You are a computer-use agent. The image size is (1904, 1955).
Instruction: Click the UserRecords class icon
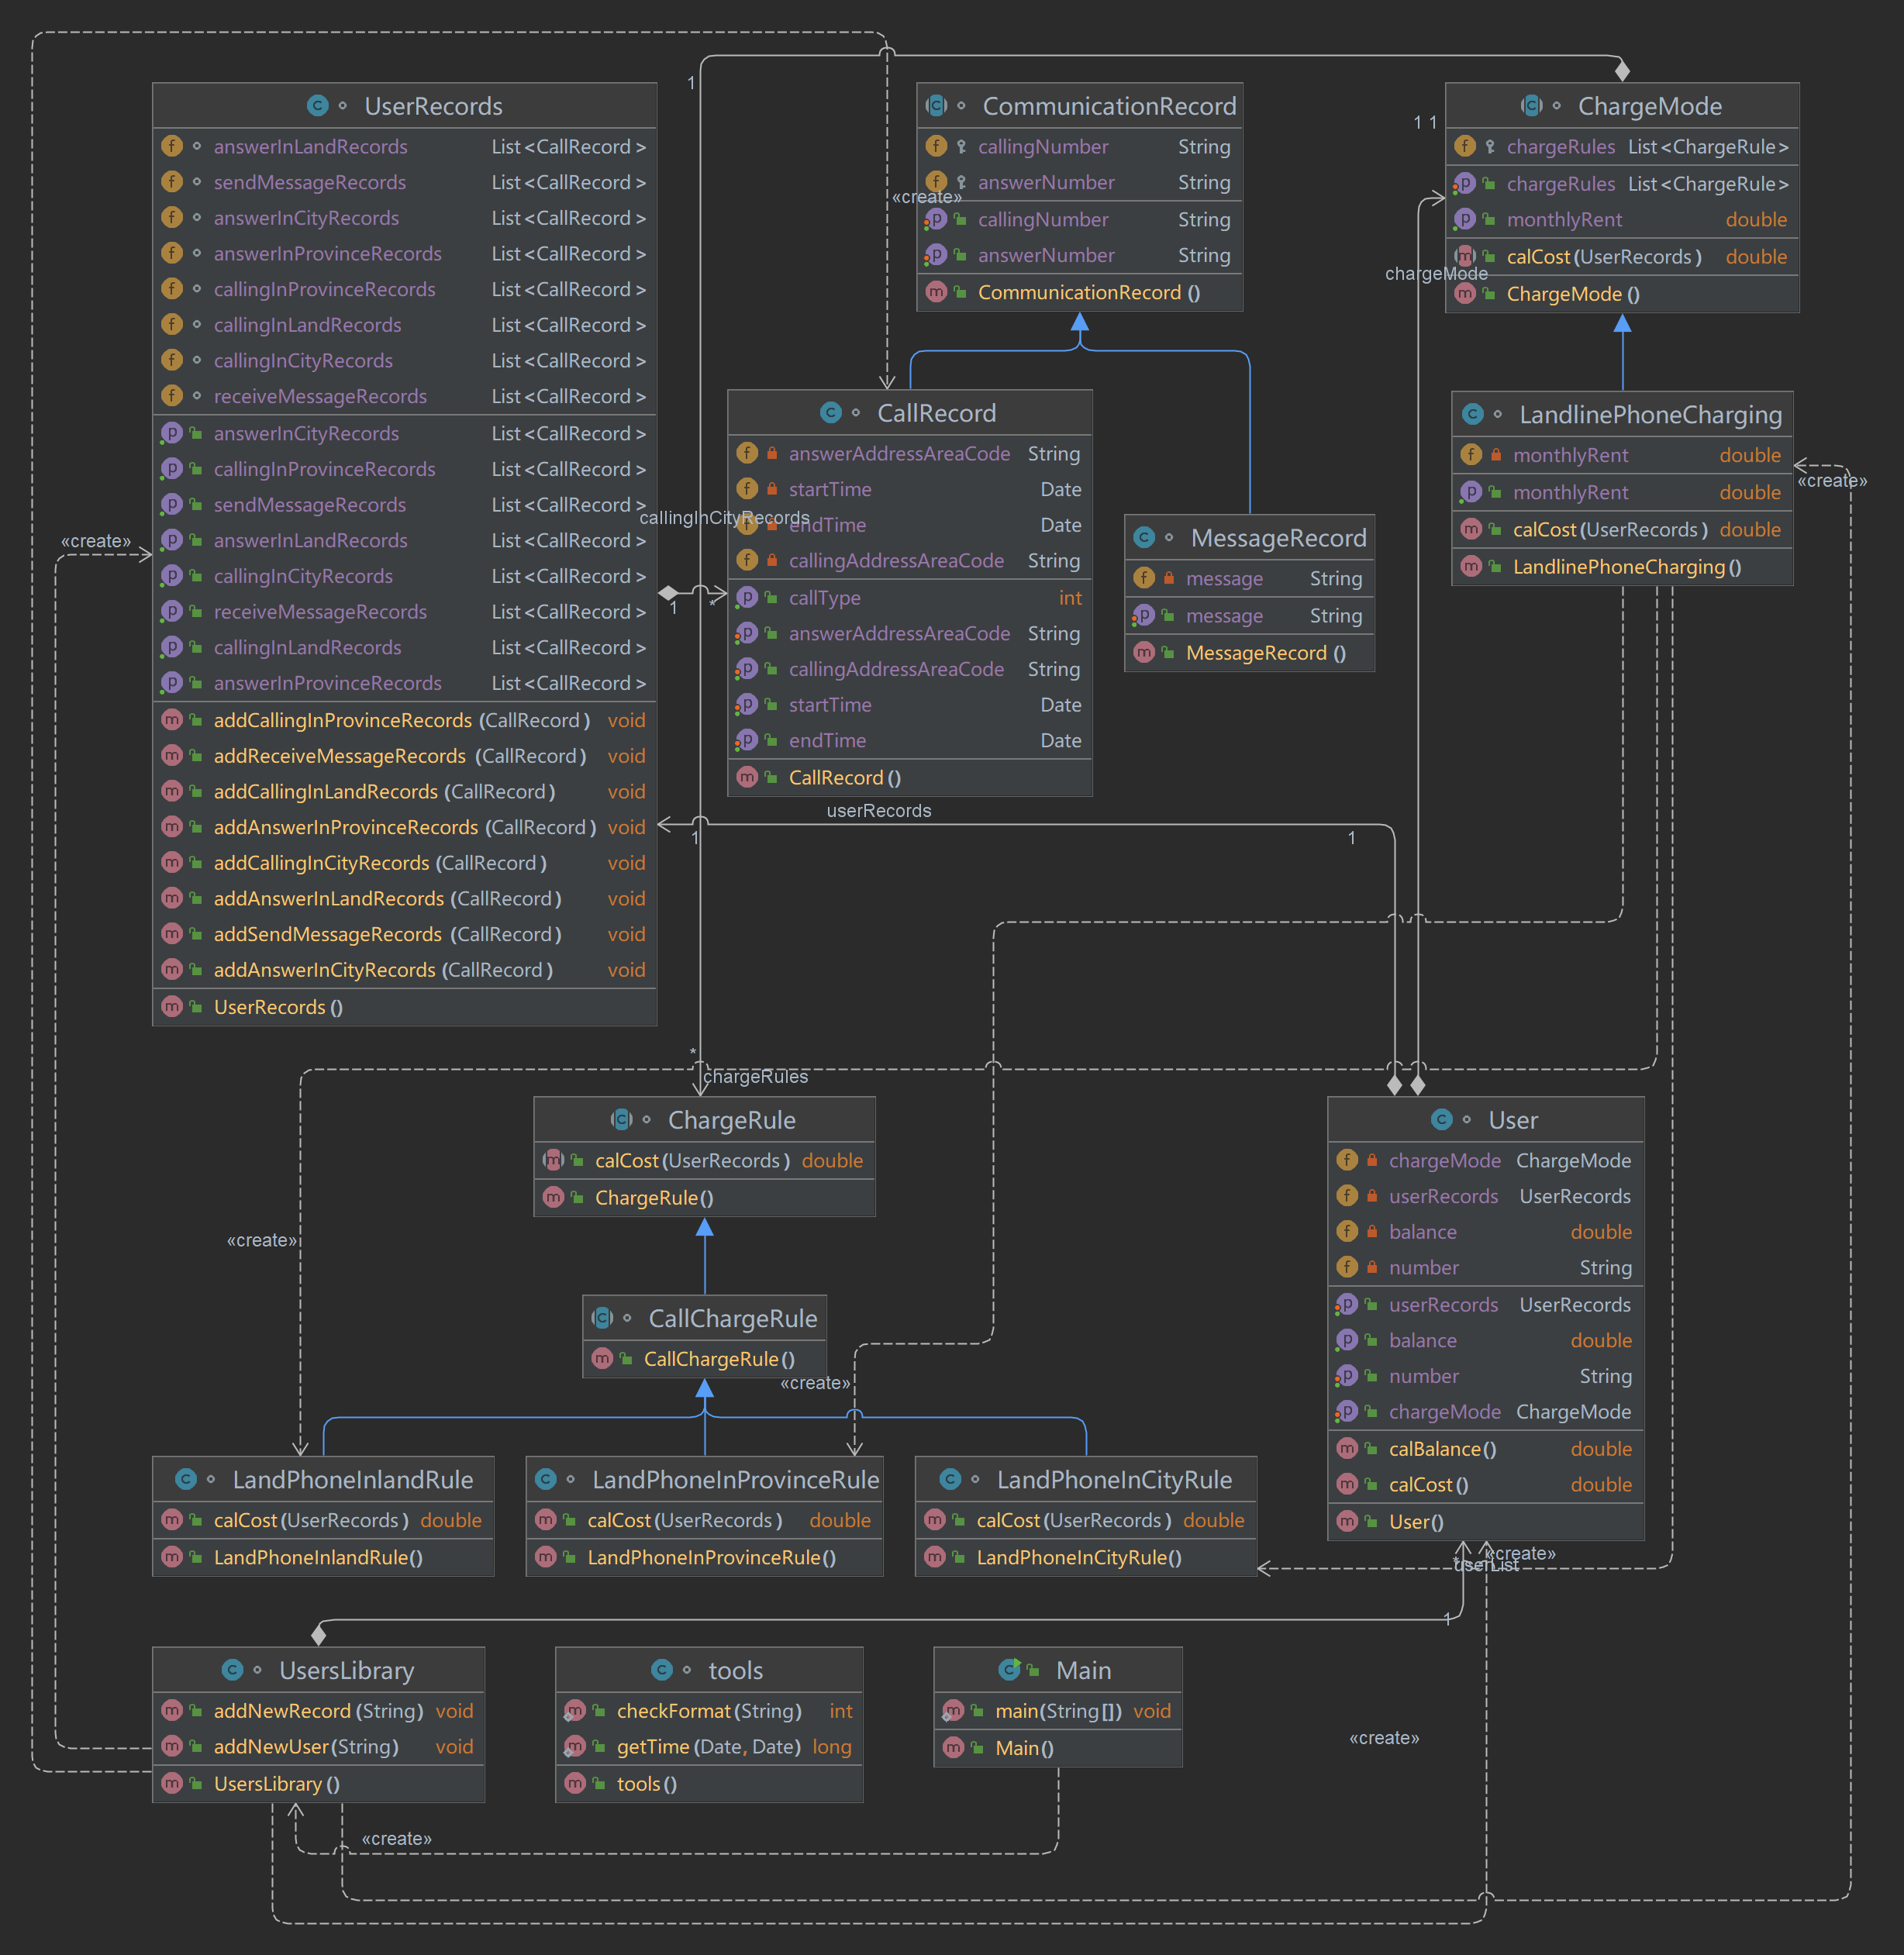pyautogui.click(x=317, y=106)
